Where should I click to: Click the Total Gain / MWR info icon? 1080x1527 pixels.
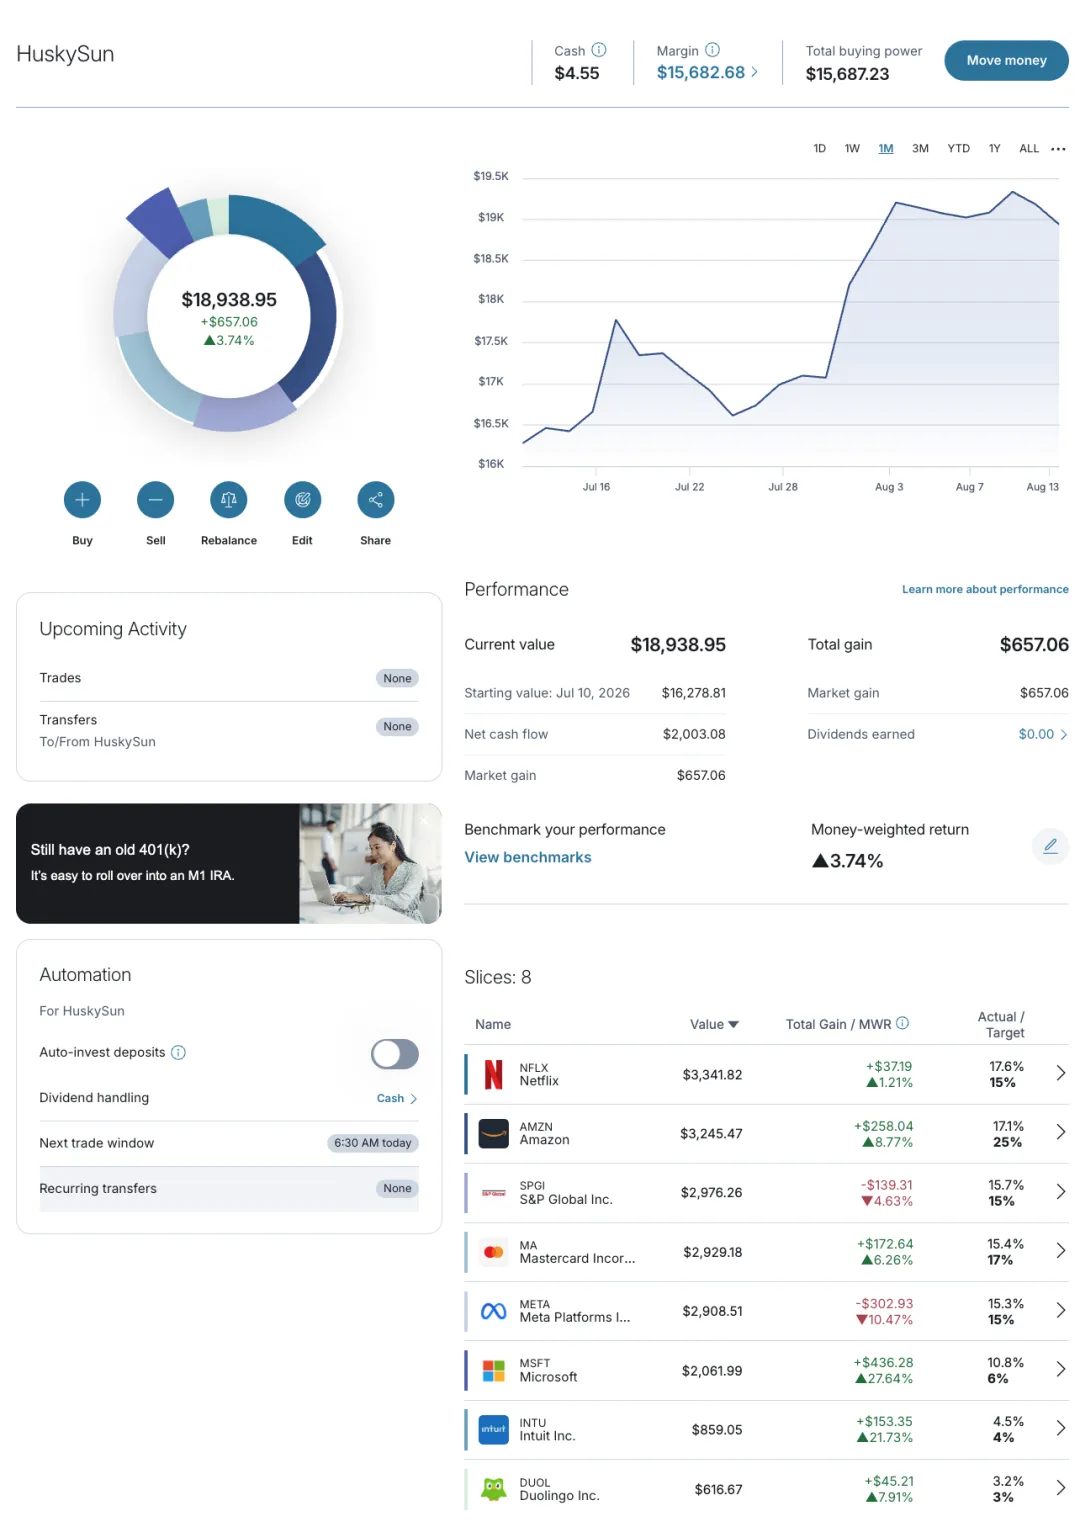[x=902, y=1023]
